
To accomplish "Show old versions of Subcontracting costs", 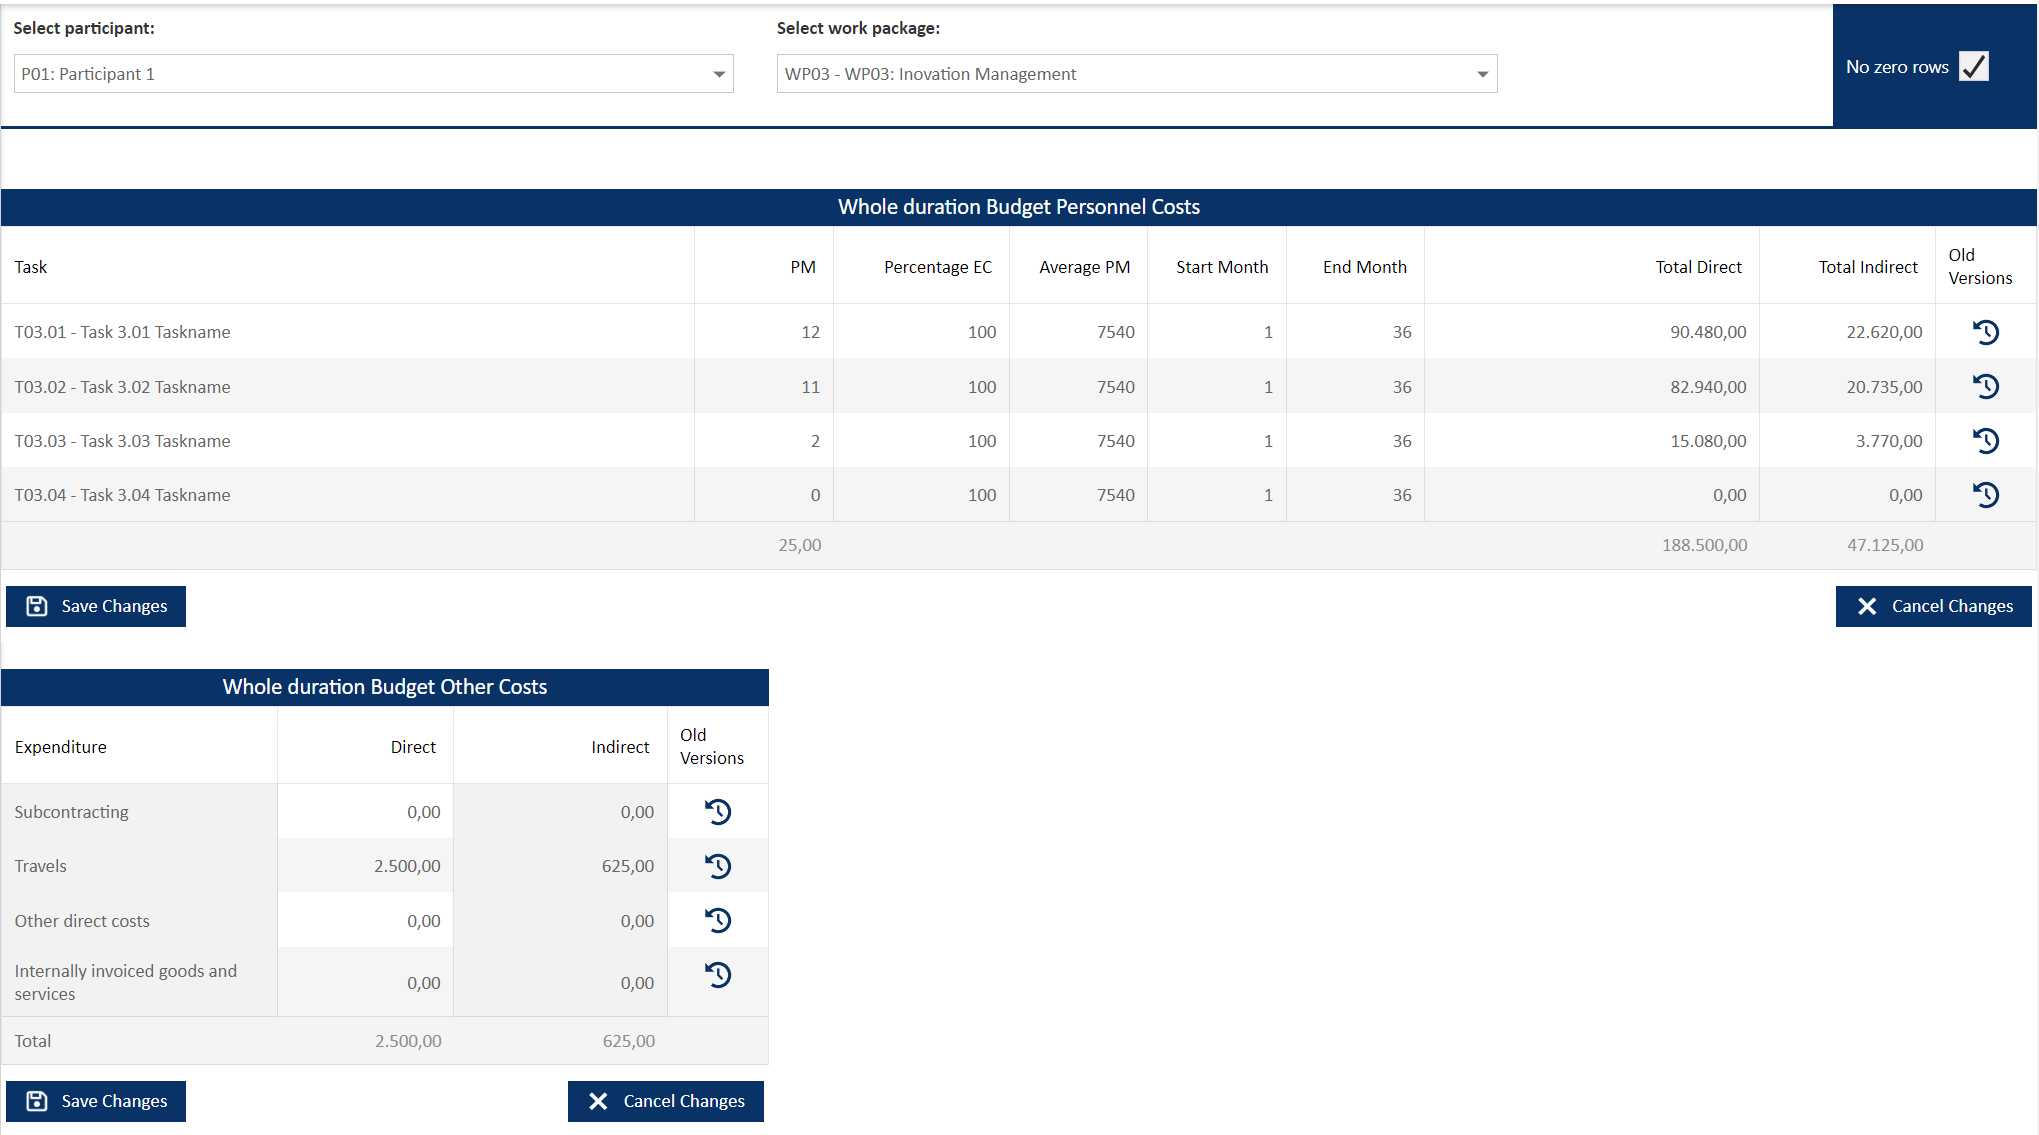I will pyautogui.click(x=718, y=812).
